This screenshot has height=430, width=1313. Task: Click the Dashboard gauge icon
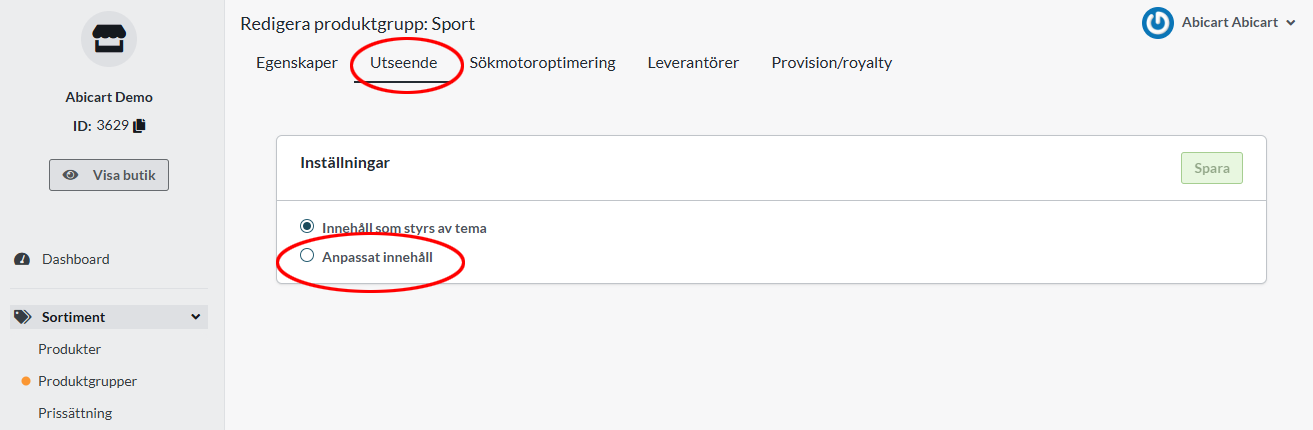coord(21,259)
